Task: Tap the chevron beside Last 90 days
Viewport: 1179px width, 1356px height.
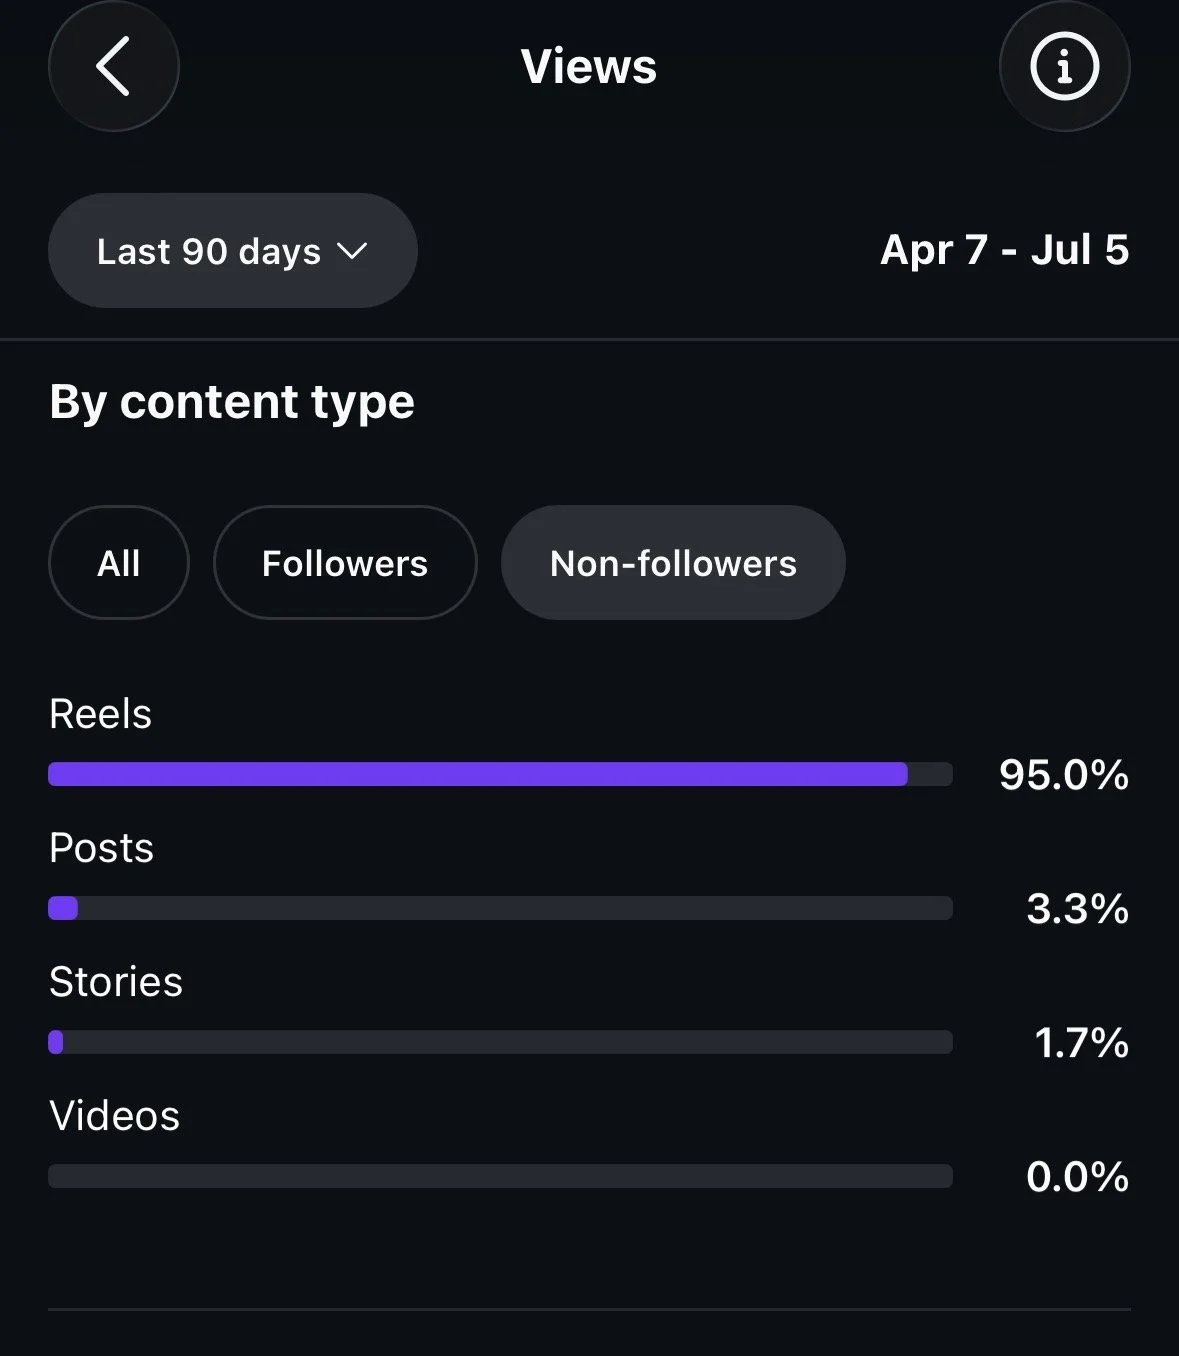Action: pyautogui.click(x=352, y=251)
